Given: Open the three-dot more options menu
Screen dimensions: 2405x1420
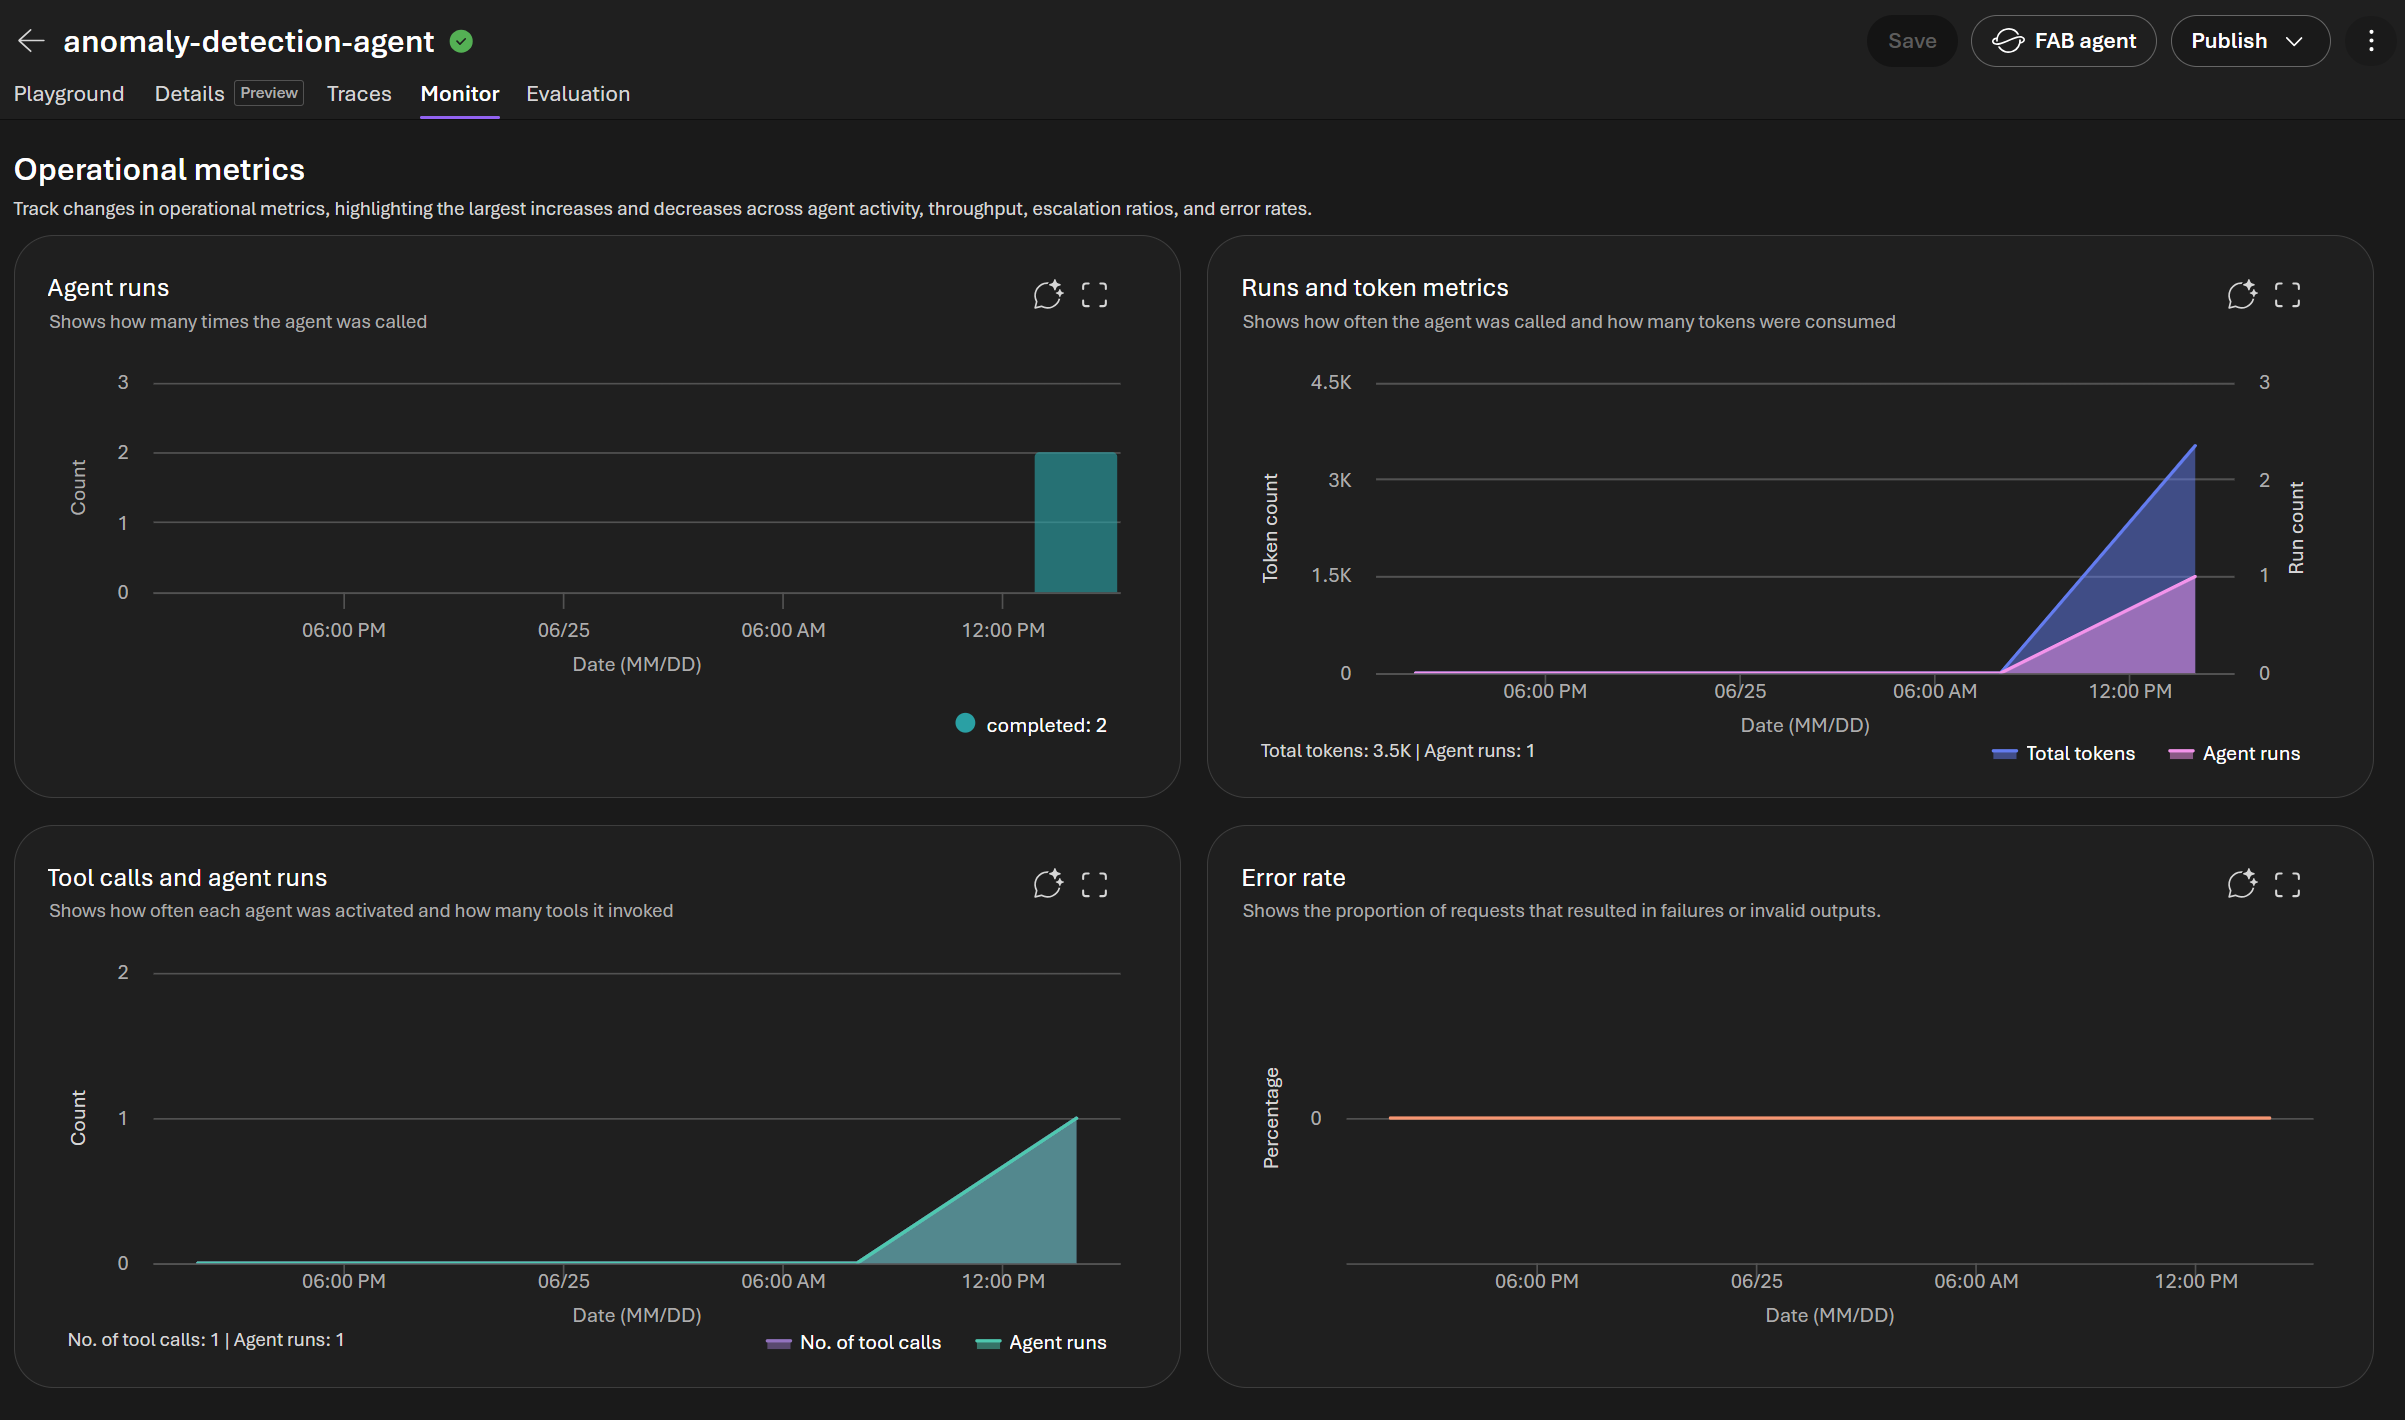Looking at the screenshot, I should tap(2371, 41).
